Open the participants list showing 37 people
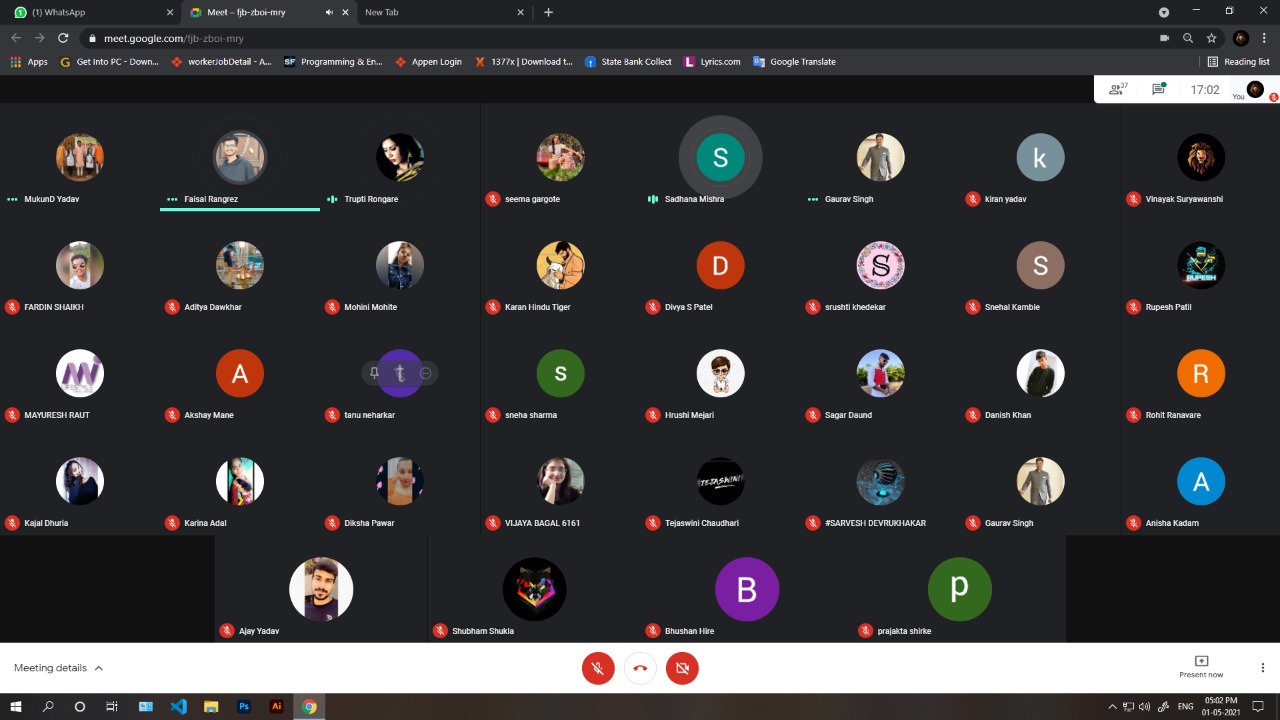 1117,89
